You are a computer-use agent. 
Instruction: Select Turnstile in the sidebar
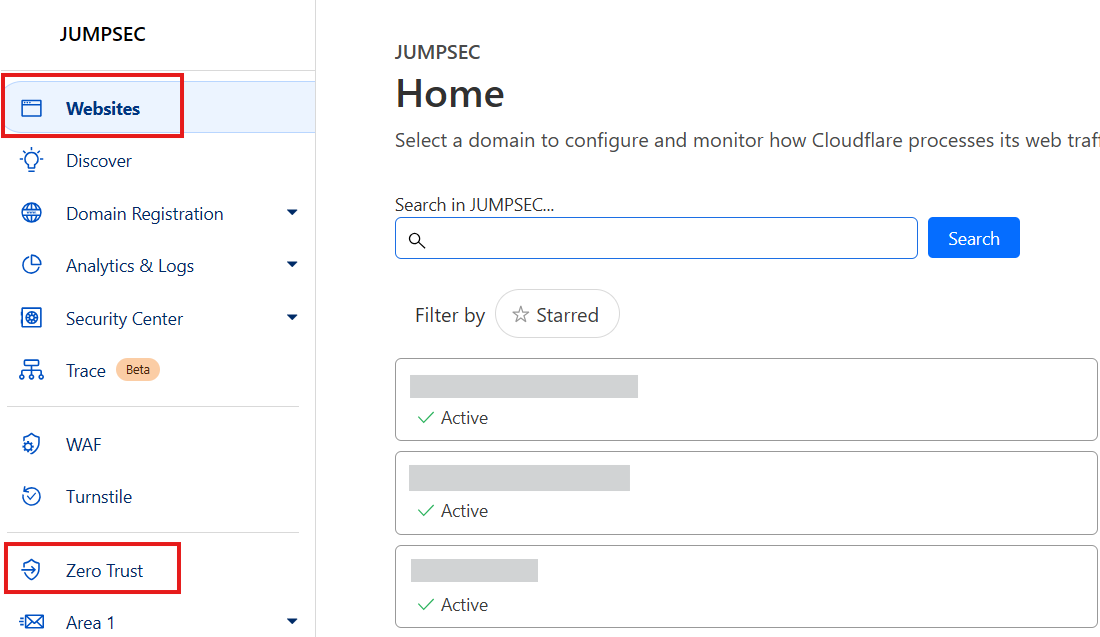[x=99, y=497]
